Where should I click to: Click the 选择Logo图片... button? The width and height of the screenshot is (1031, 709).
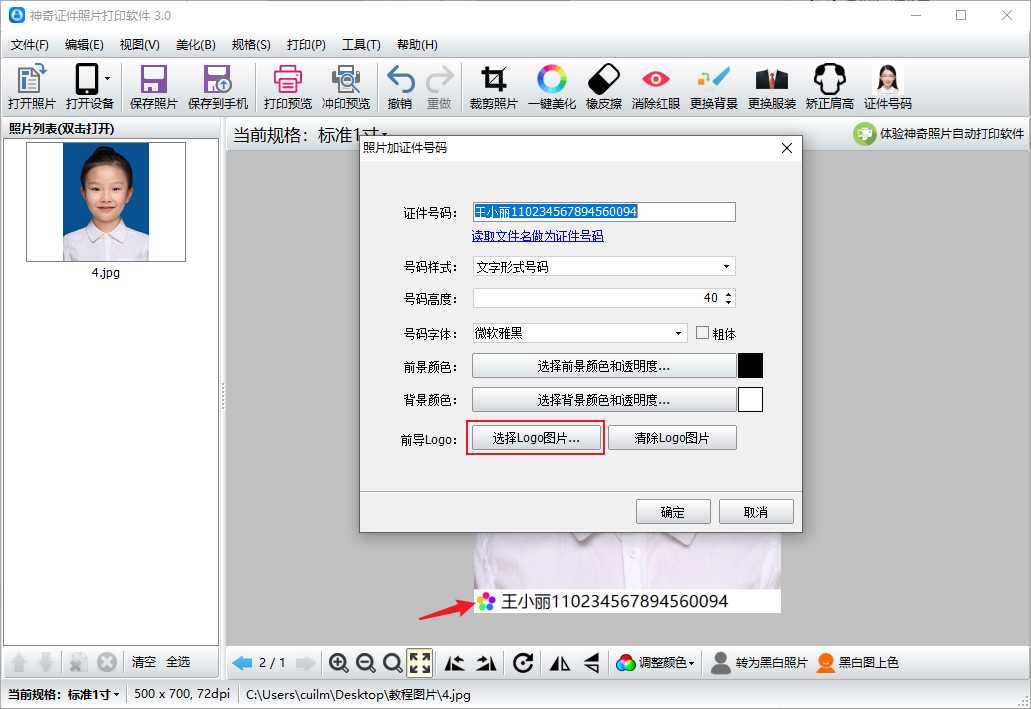point(536,438)
